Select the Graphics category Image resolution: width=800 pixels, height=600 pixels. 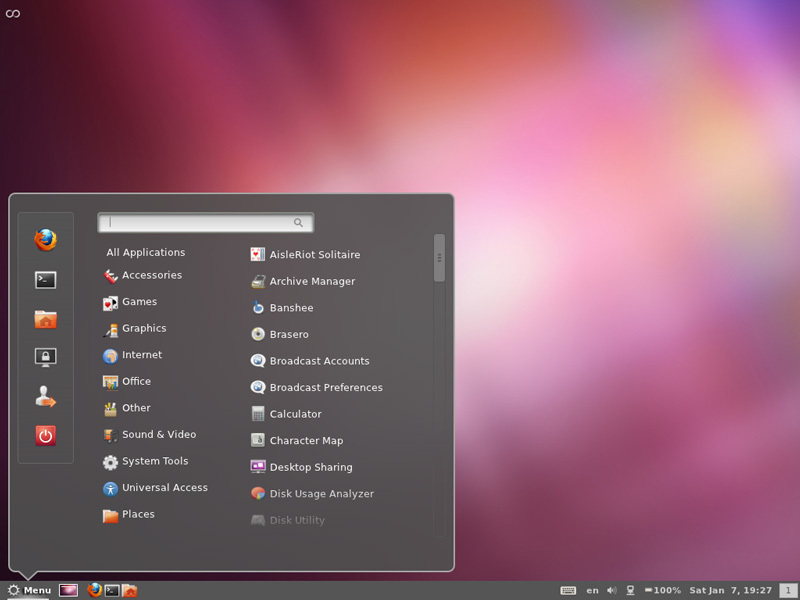click(135, 329)
